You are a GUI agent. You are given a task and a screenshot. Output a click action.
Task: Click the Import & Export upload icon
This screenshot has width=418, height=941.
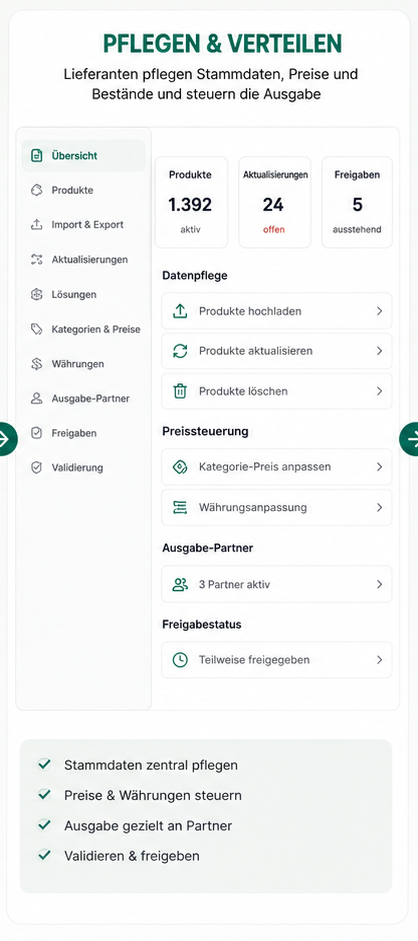coord(37,225)
